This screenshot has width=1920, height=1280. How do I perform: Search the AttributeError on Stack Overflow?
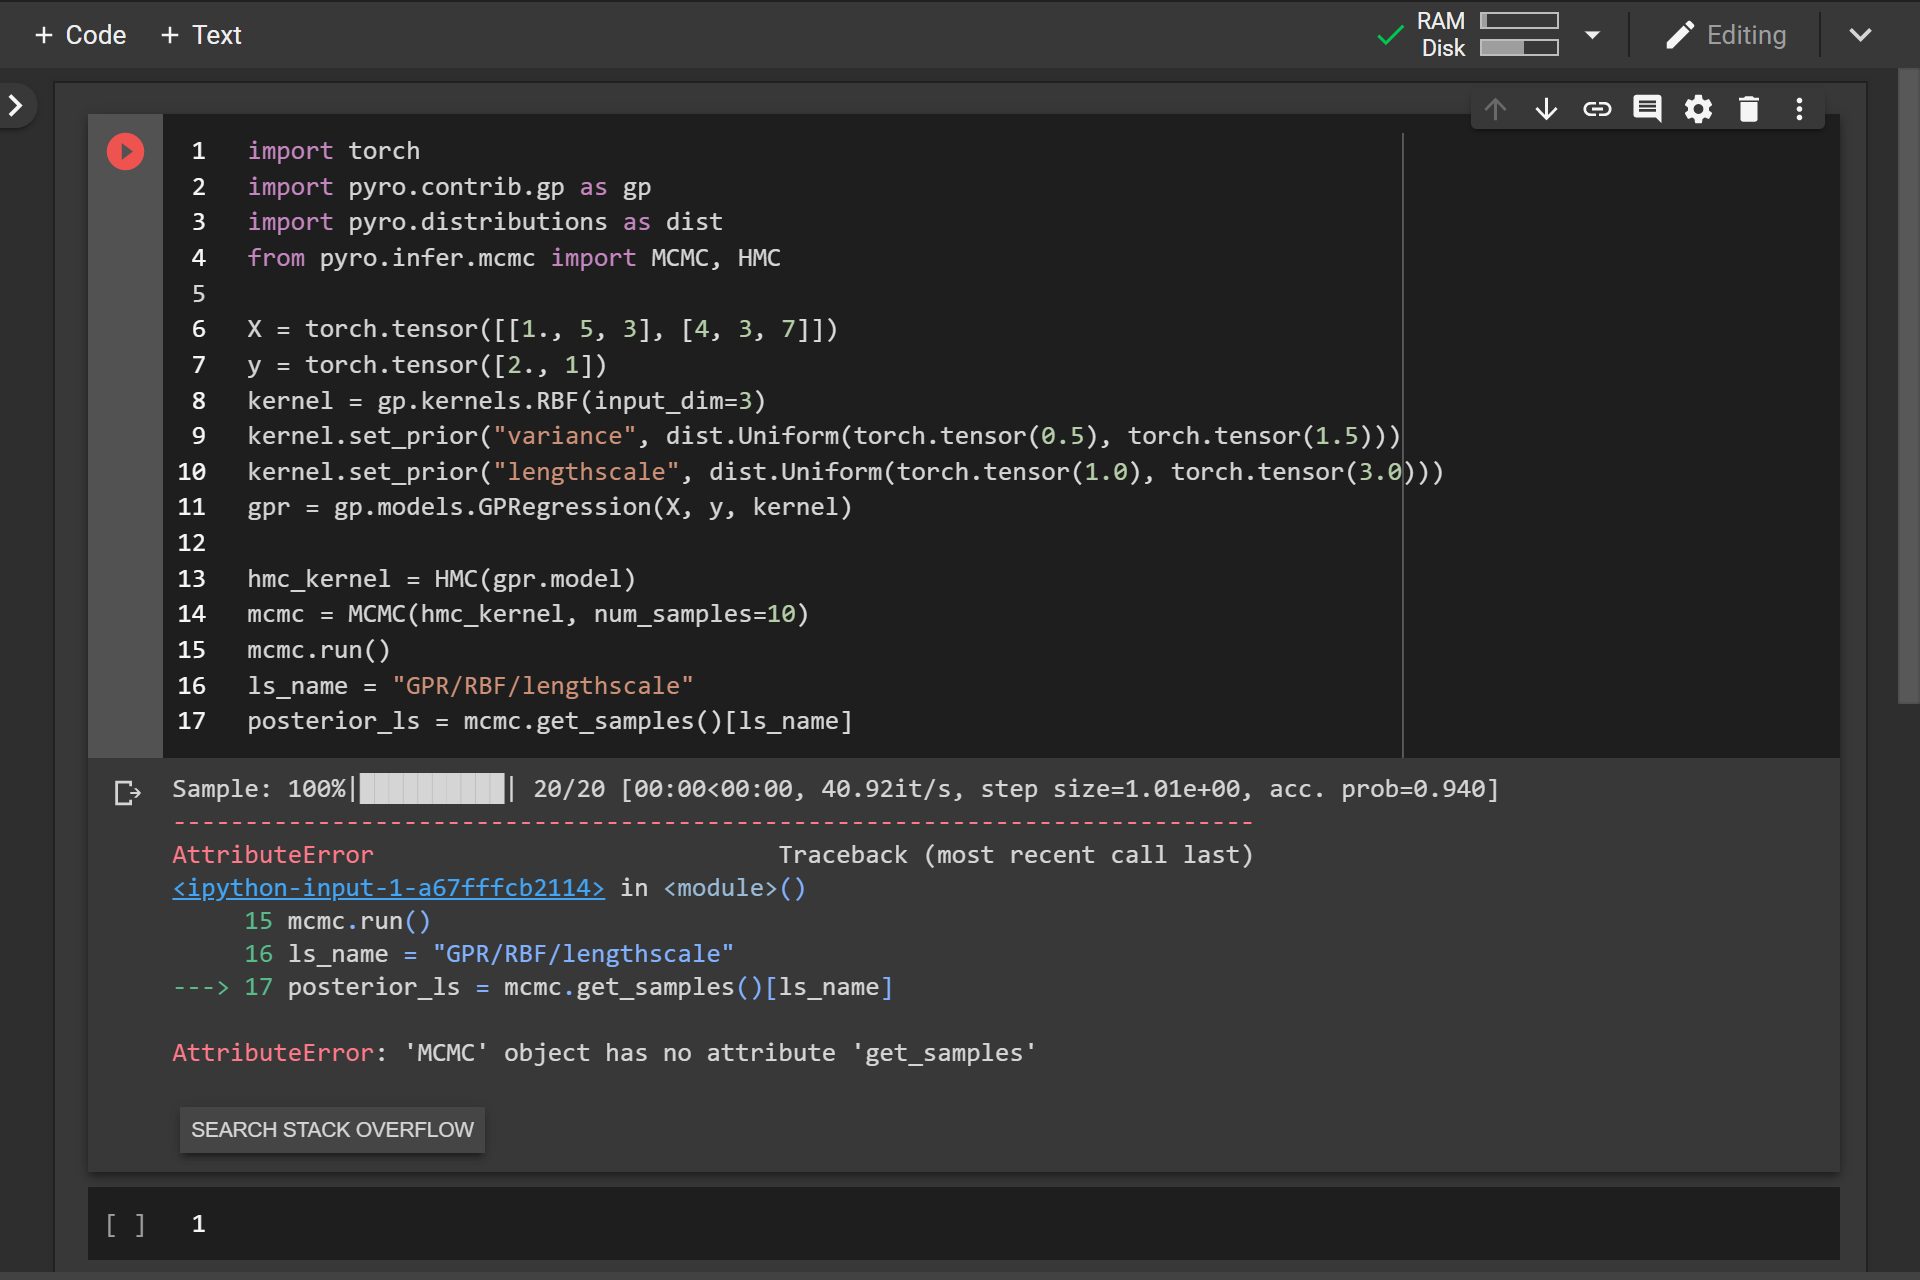331,1129
